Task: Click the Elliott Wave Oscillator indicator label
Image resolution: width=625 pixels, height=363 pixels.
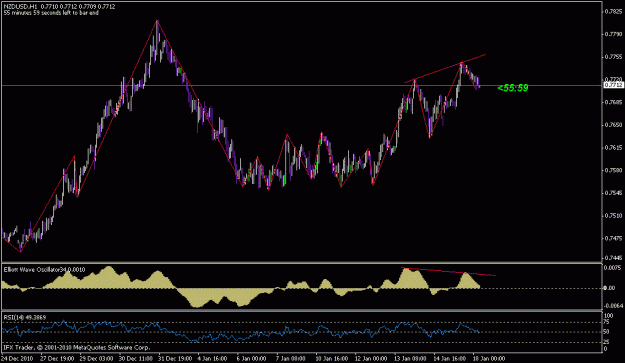Action: click(44, 270)
